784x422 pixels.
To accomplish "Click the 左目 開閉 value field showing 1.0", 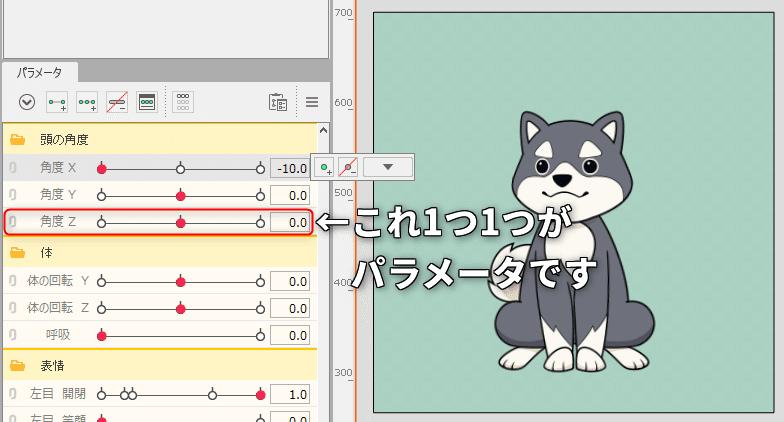I will click(x=290, y=395).
